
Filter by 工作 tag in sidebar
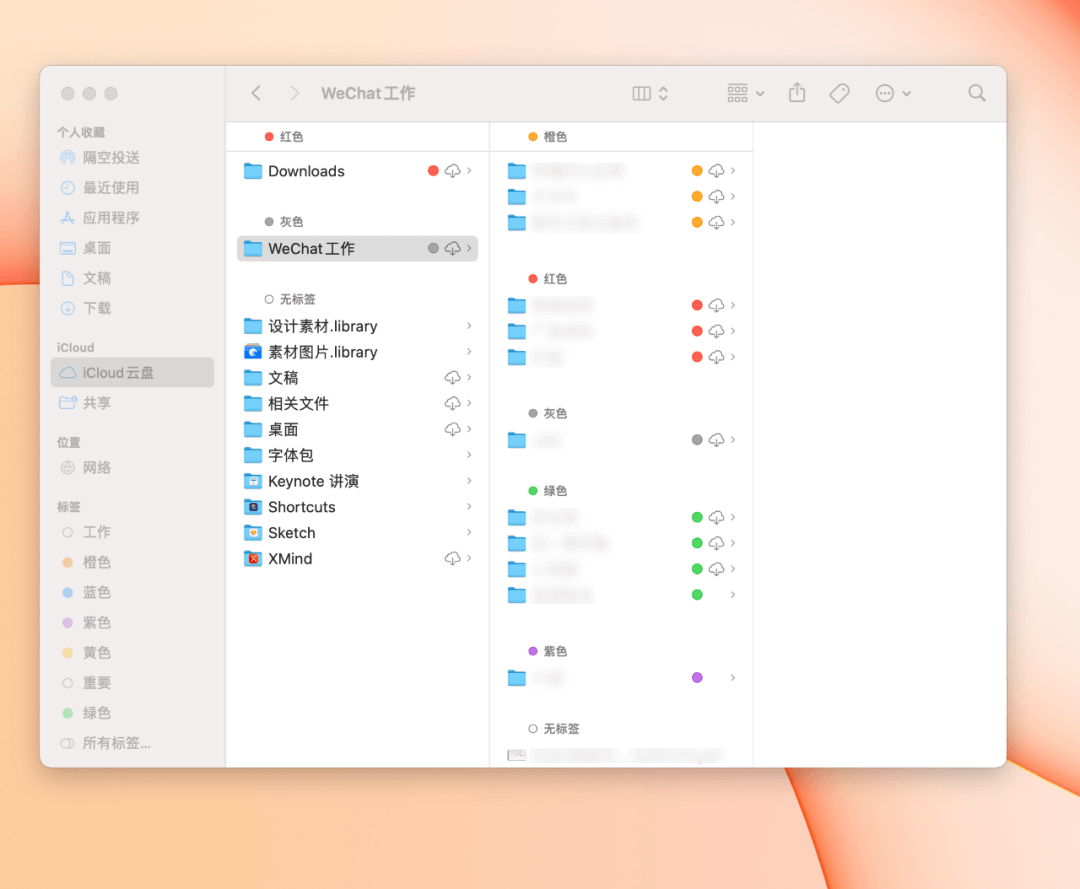tap(132, 532)
